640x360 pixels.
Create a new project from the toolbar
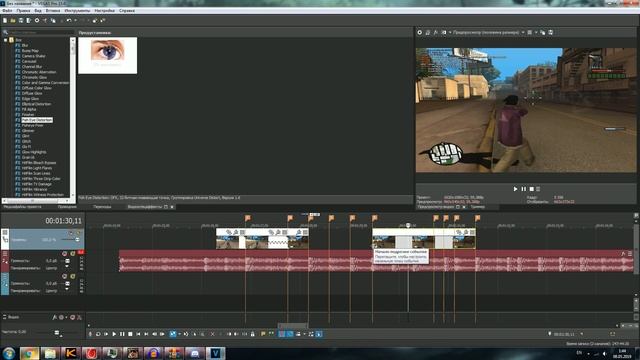[x=5, y=20]
